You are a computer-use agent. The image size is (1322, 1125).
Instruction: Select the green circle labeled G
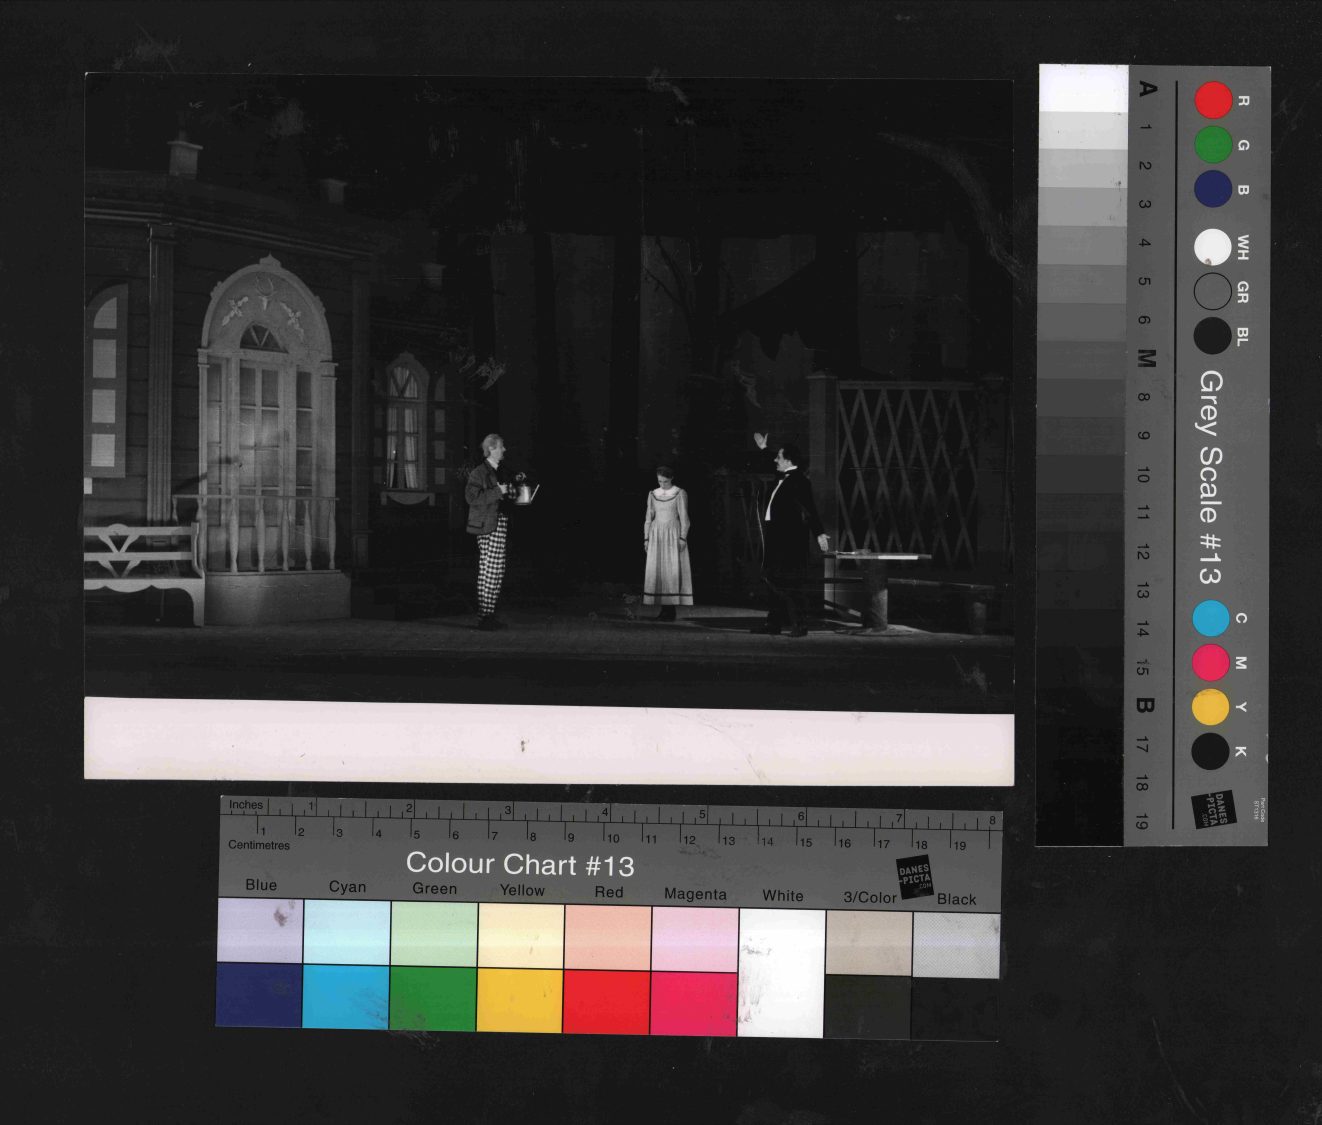click(1213, 145)
